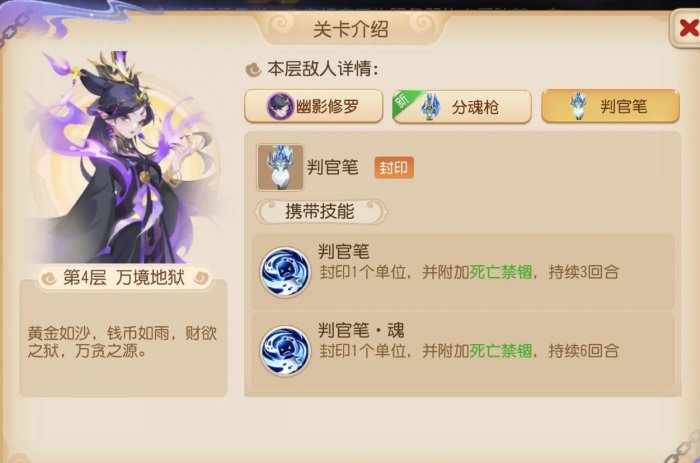This screenshot has height=463, width=700.
Task: Select the 分魂枪 enemy tab
Action: tap(462, 106)
